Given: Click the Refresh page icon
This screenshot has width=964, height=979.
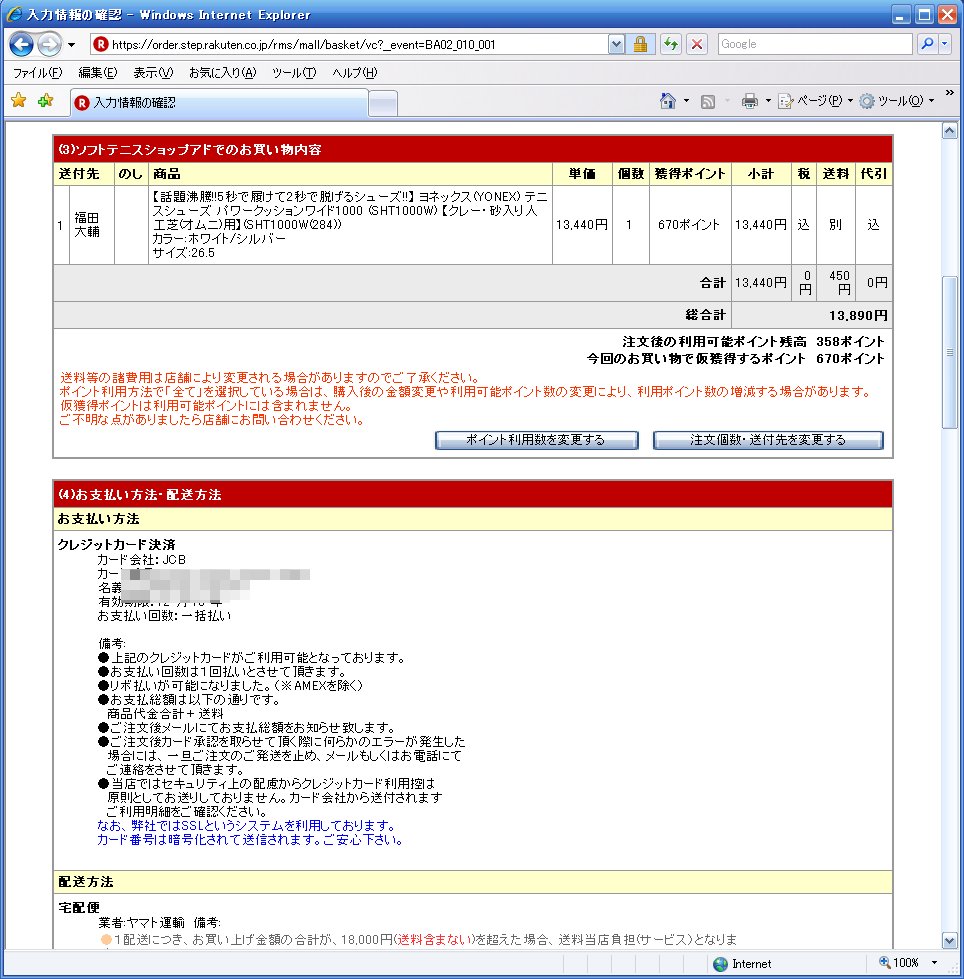Looking at the screenshot, I should pos(671,44).
